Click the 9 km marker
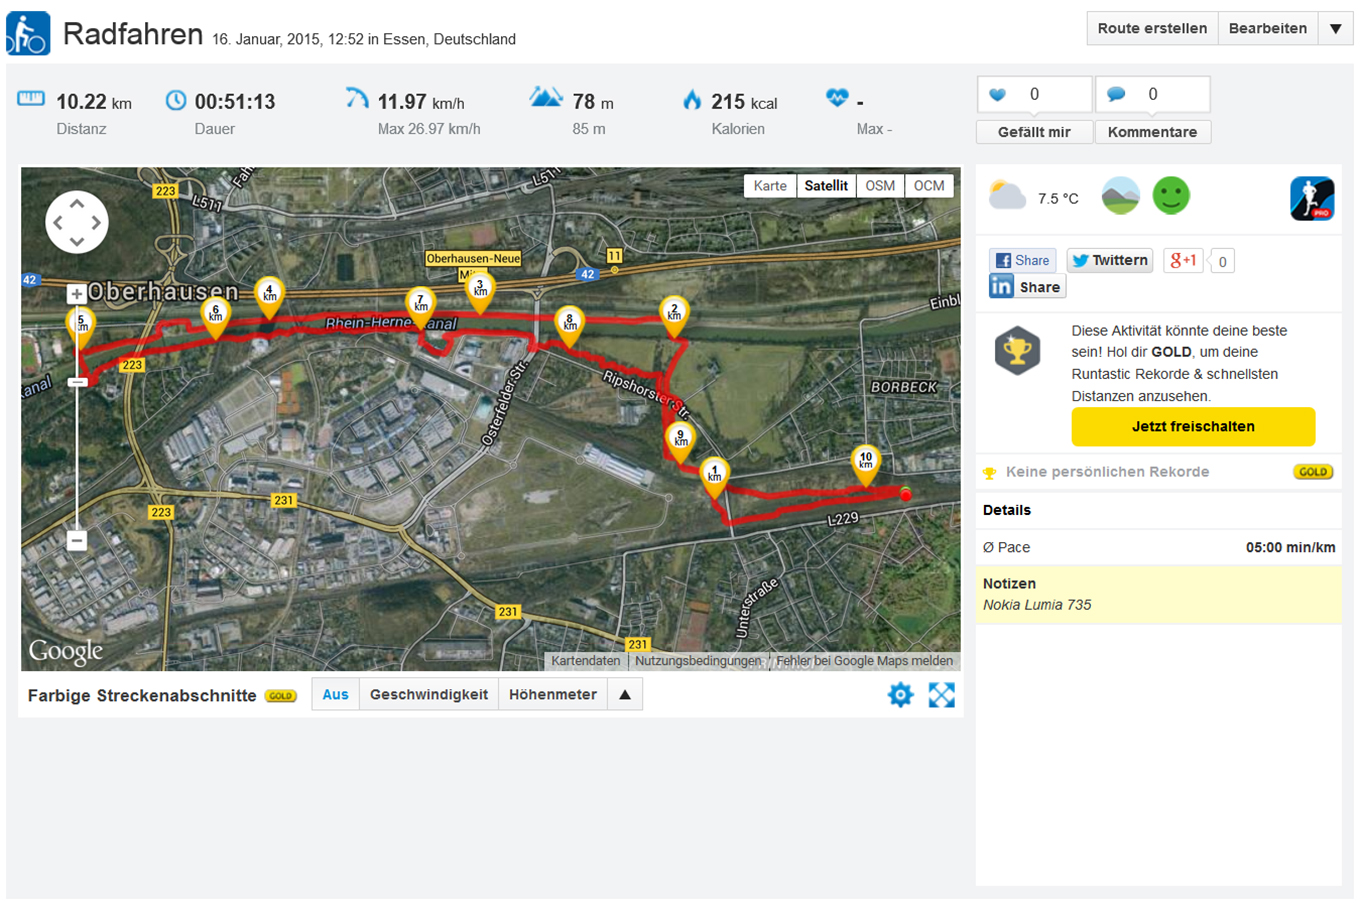 click(x=681, y=444)
